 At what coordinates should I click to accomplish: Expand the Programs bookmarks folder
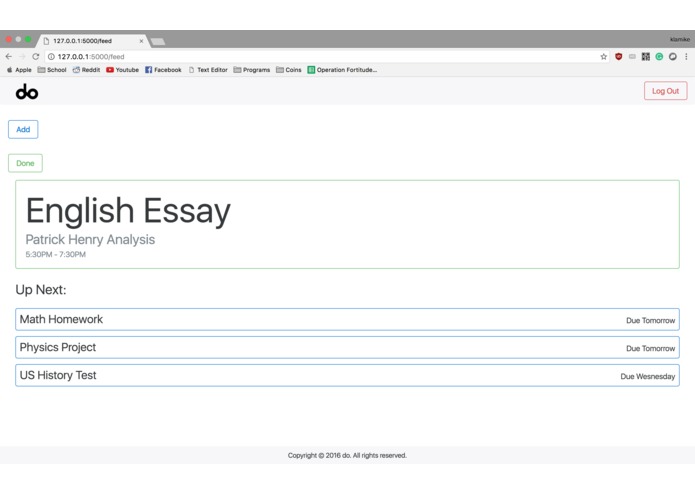[252, 70]
